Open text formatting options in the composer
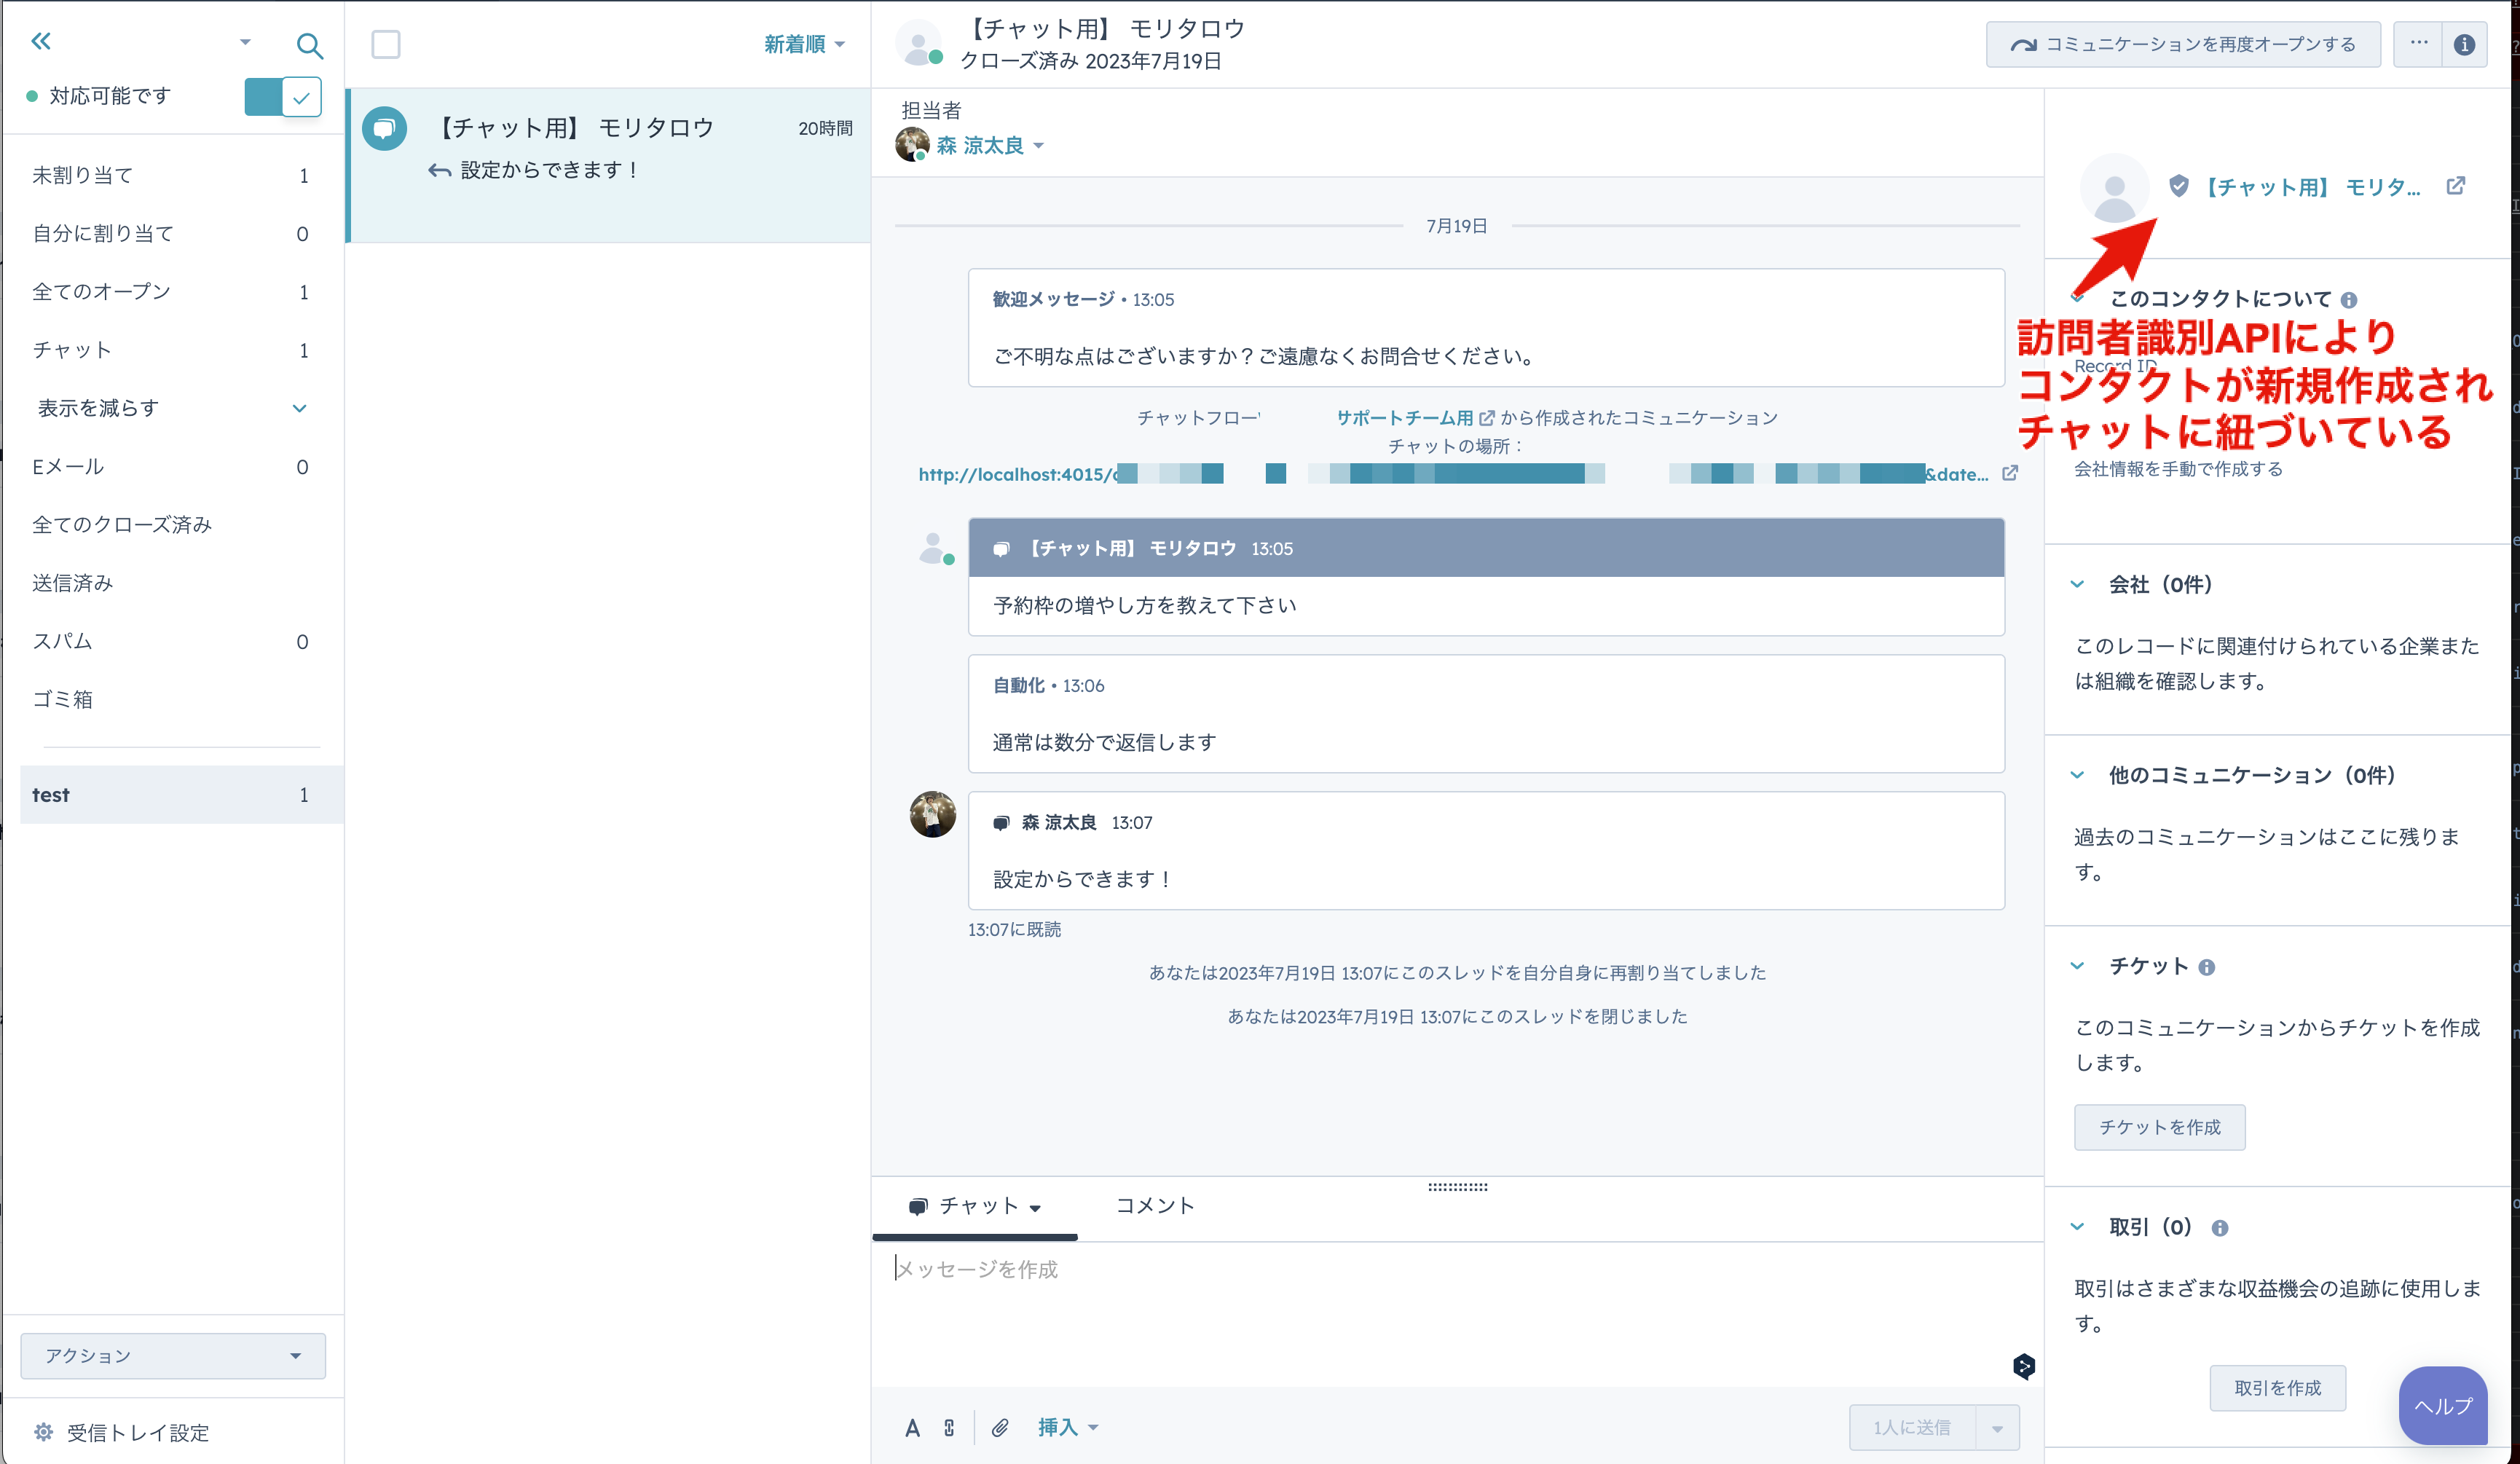The width and height of the screenshot is (2520, 1464). (913, 1428)
